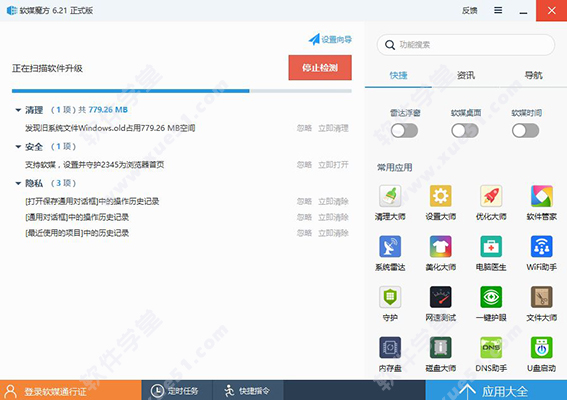567x400 pixels.
Task: Click 立即清除 for 打开保存通用对话框 history
Action: point(333,201)
